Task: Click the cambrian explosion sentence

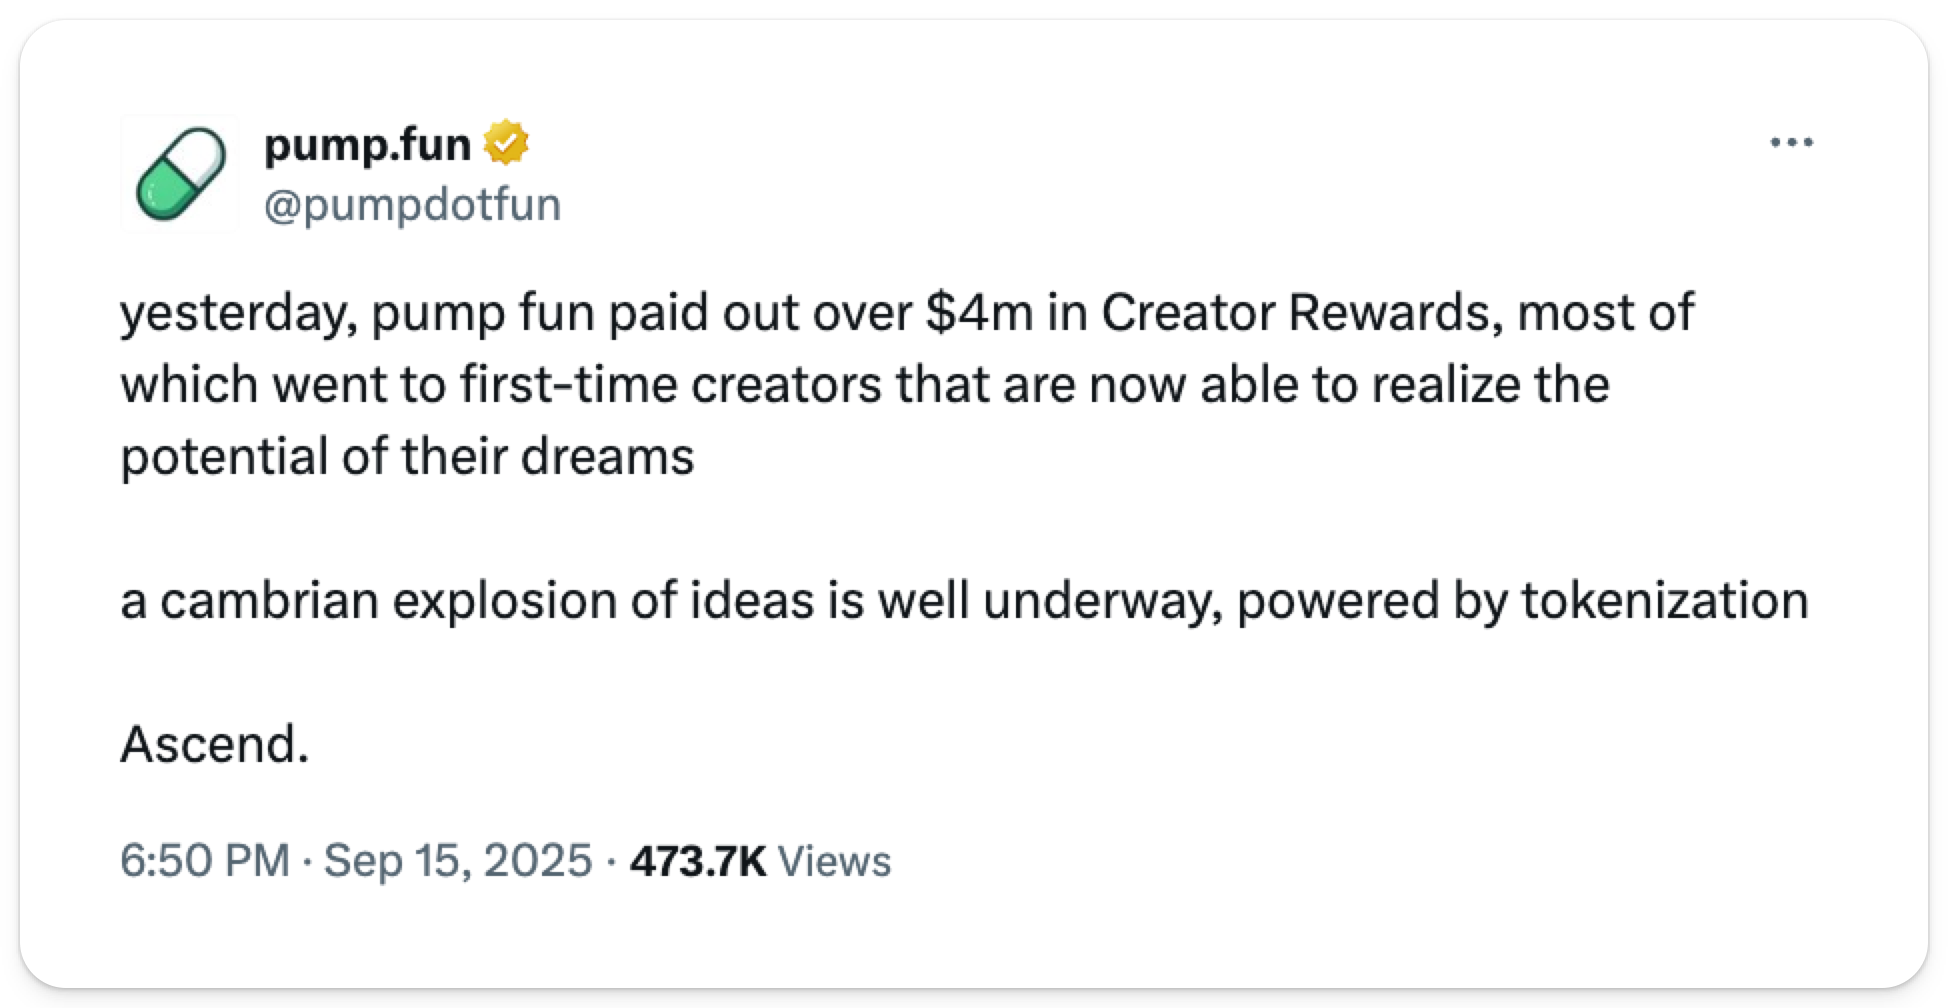Action: [x=964, y=601]
